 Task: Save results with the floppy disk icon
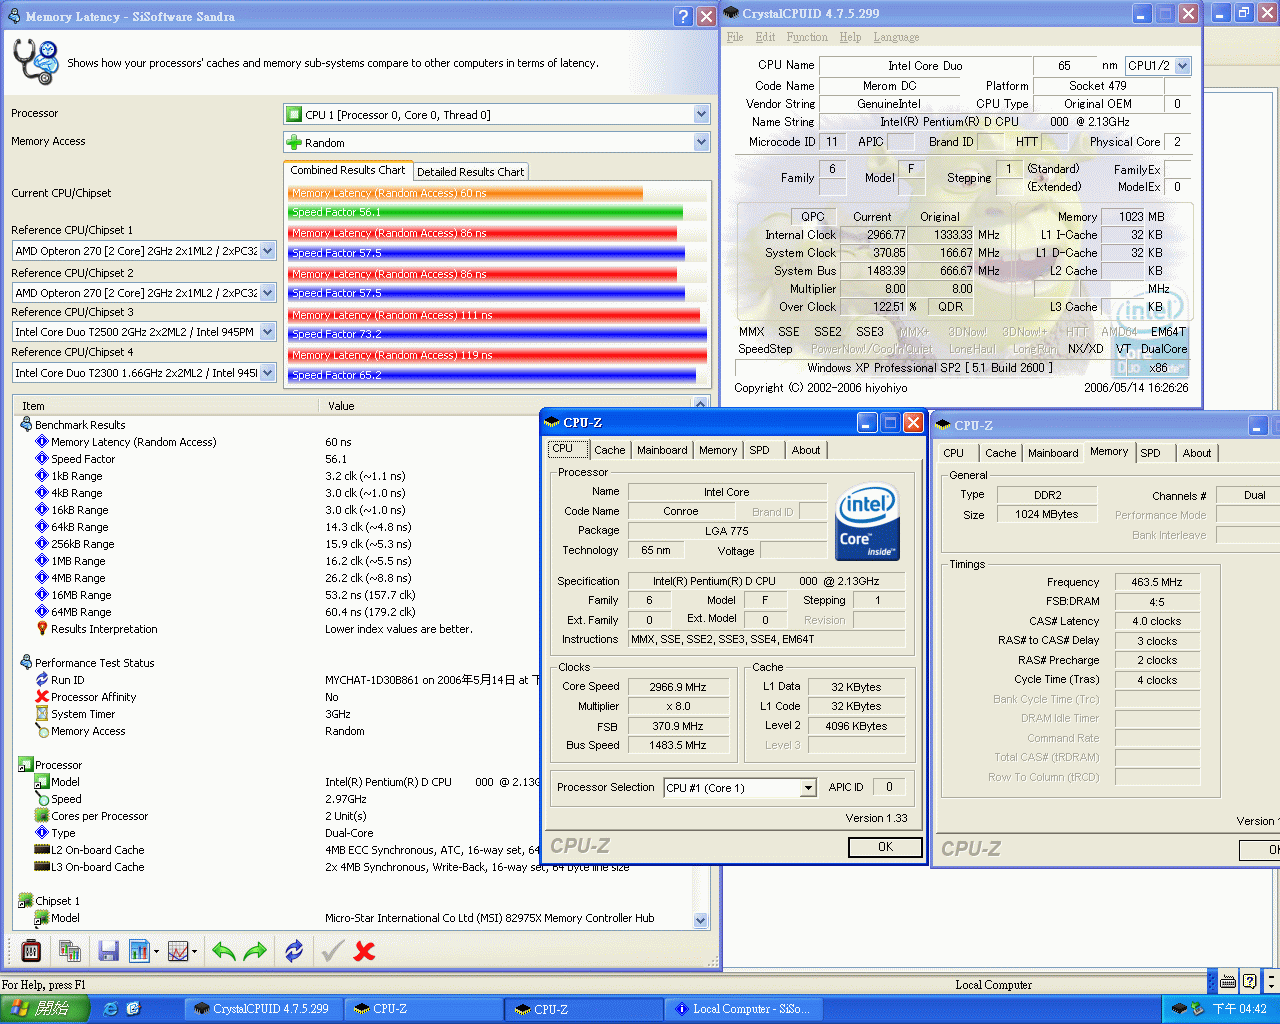[109, 951]
